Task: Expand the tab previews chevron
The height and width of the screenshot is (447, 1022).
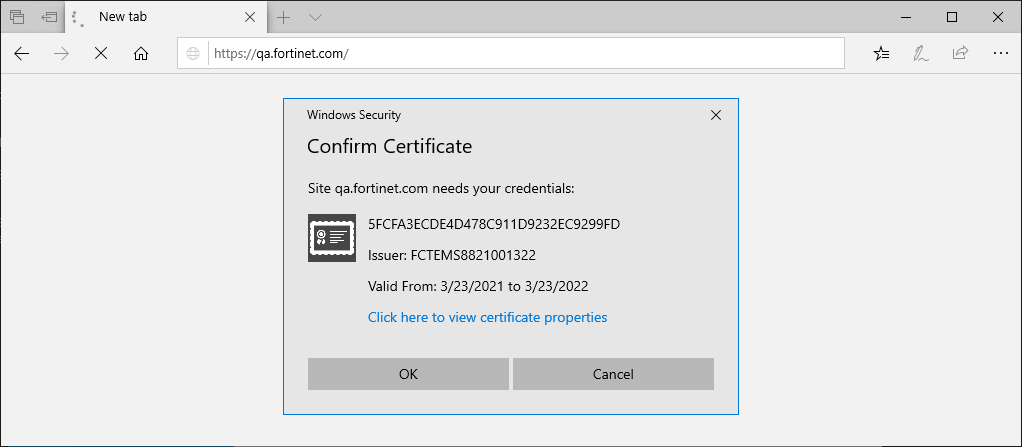Action: coord(315,17)
